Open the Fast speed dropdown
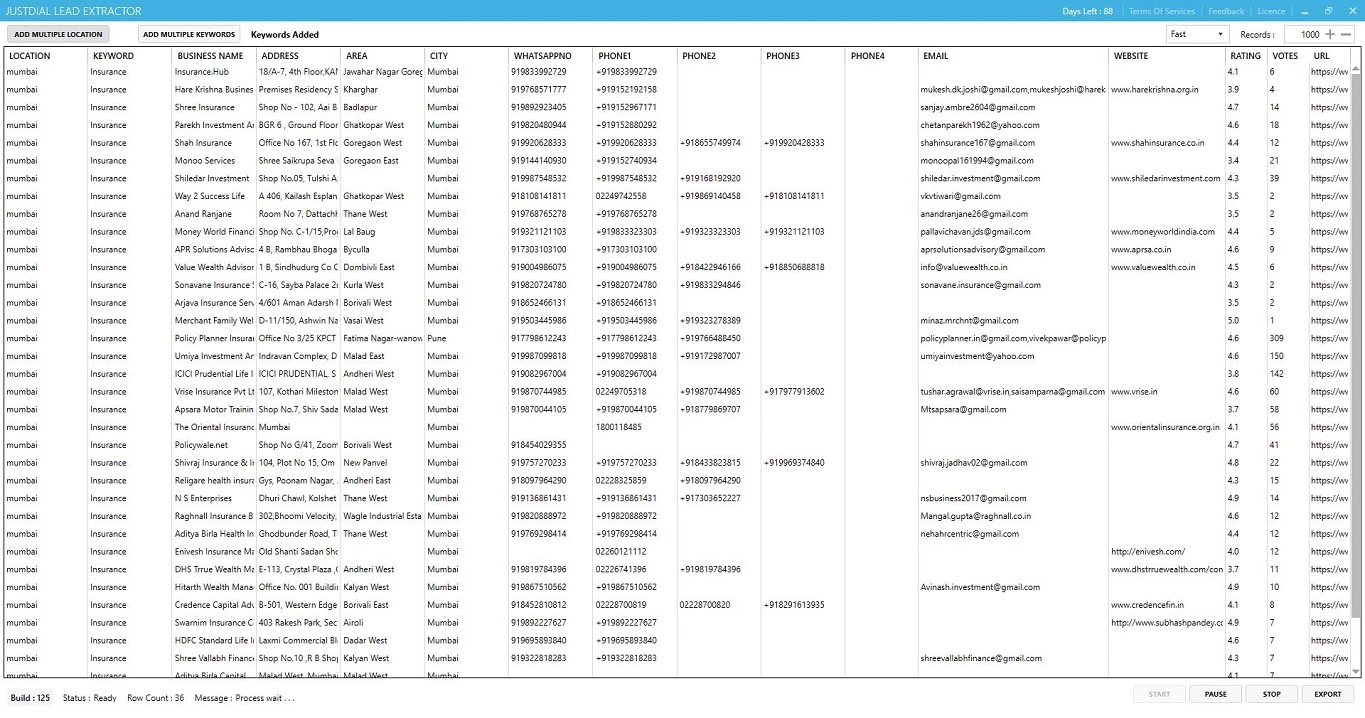This screenshot has height=718, width=1365. [1197, 34]
